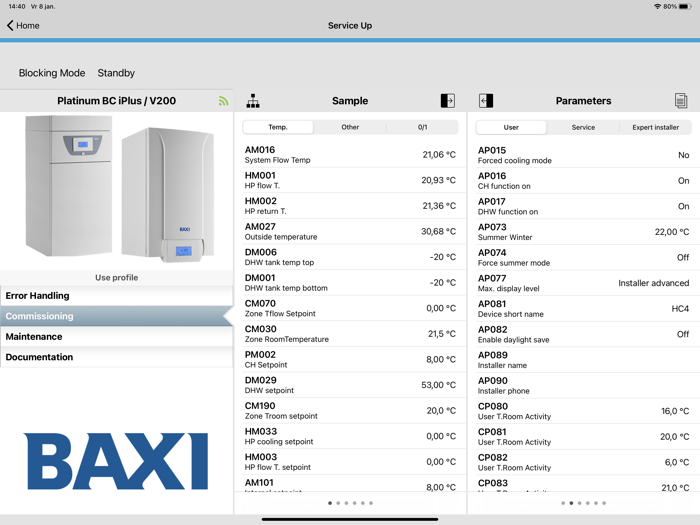Tap the Blocking Mode status label
The height and width of the screenshot is (525, 700).
point(52,73)
